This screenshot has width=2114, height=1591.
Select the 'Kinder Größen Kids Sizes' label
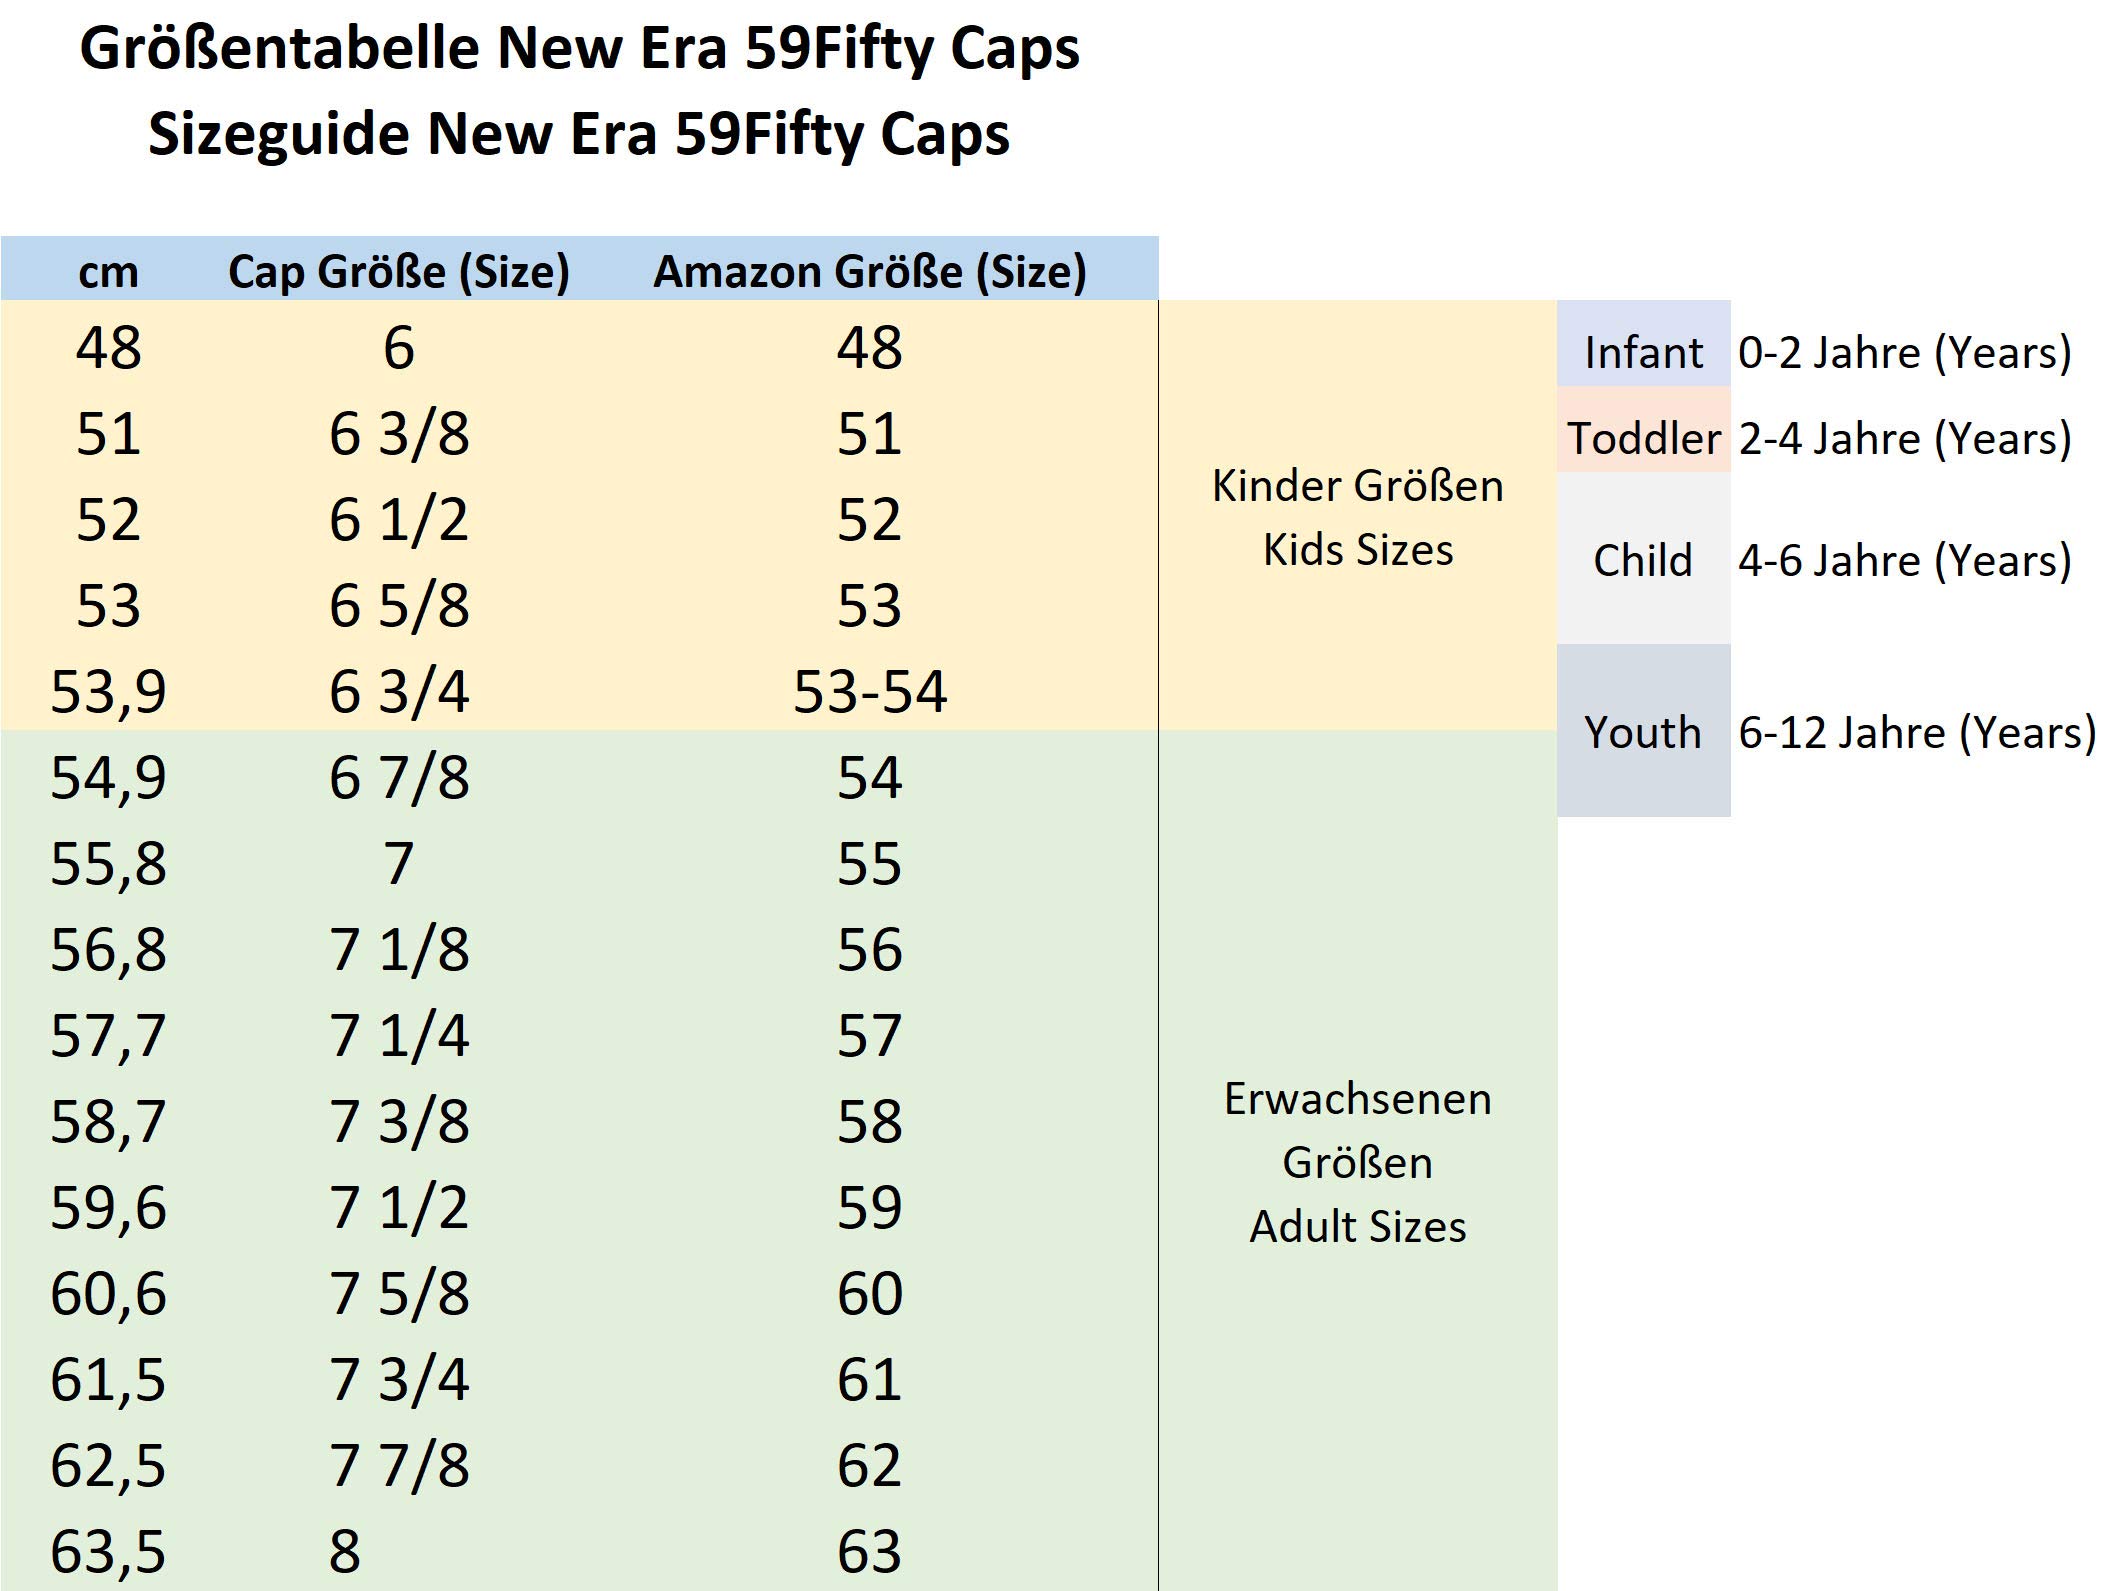(x=1357, y=517)
